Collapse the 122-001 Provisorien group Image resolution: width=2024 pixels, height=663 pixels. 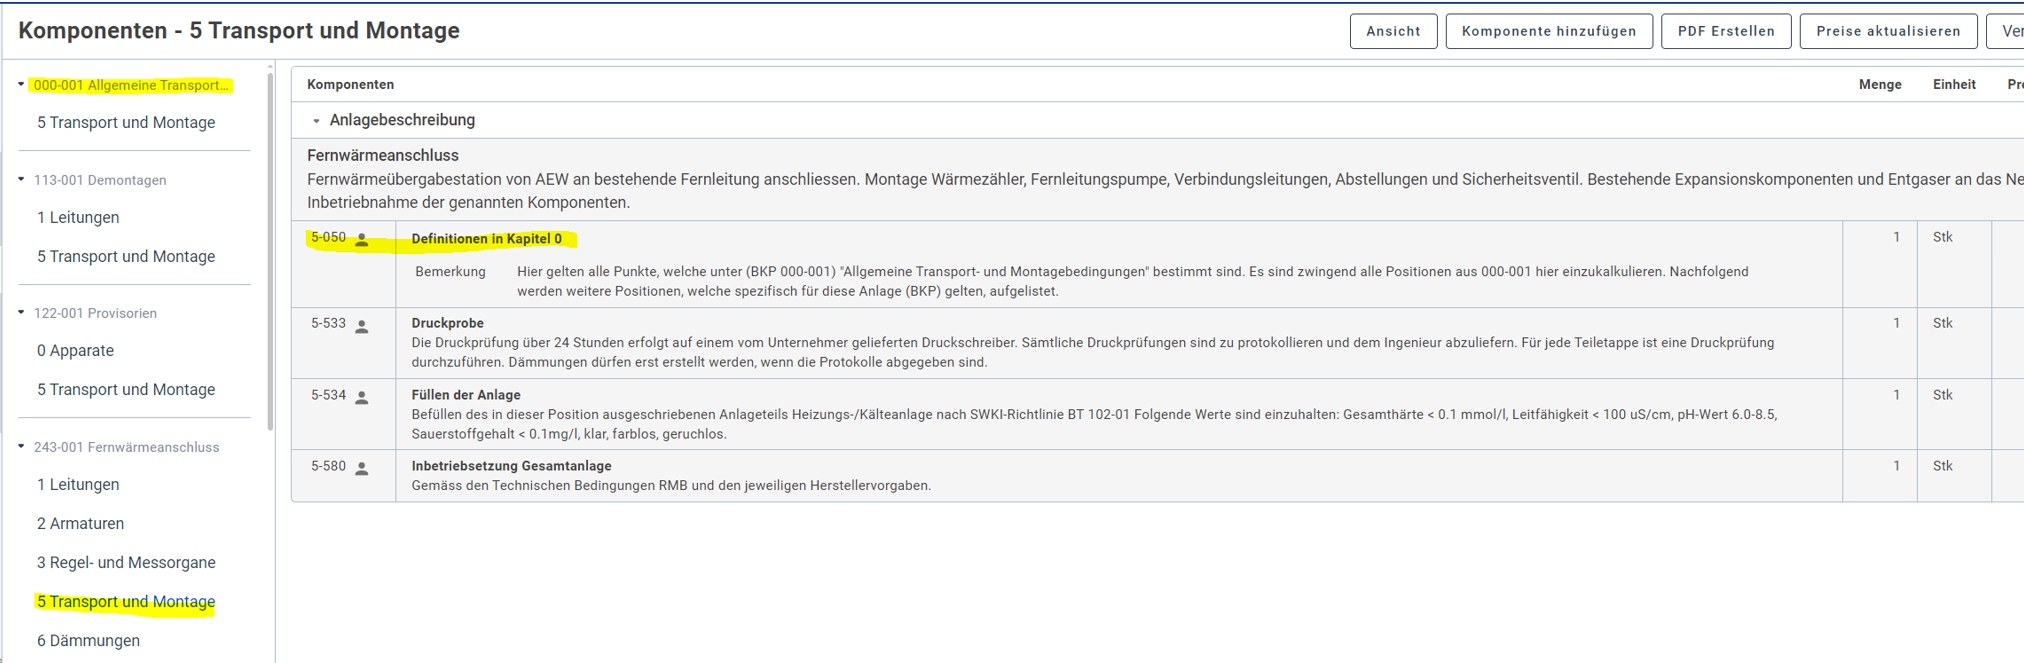pos(21,313)
